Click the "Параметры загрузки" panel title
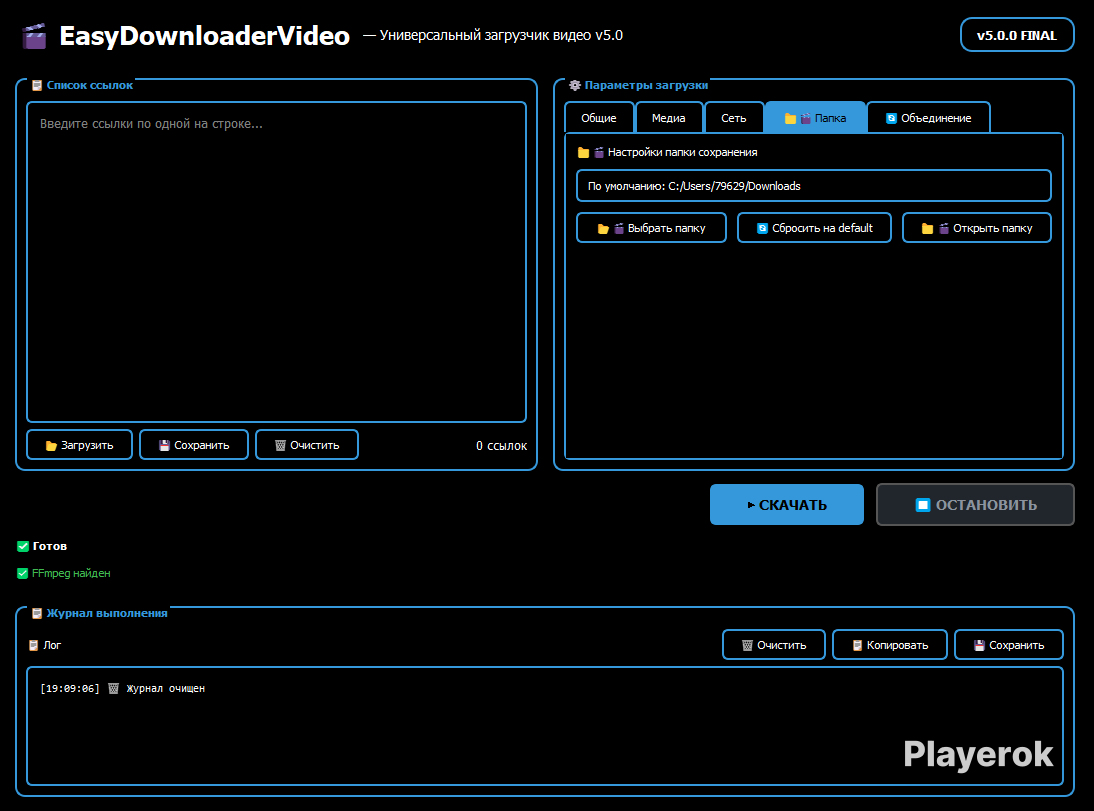 tap(646, 85)
